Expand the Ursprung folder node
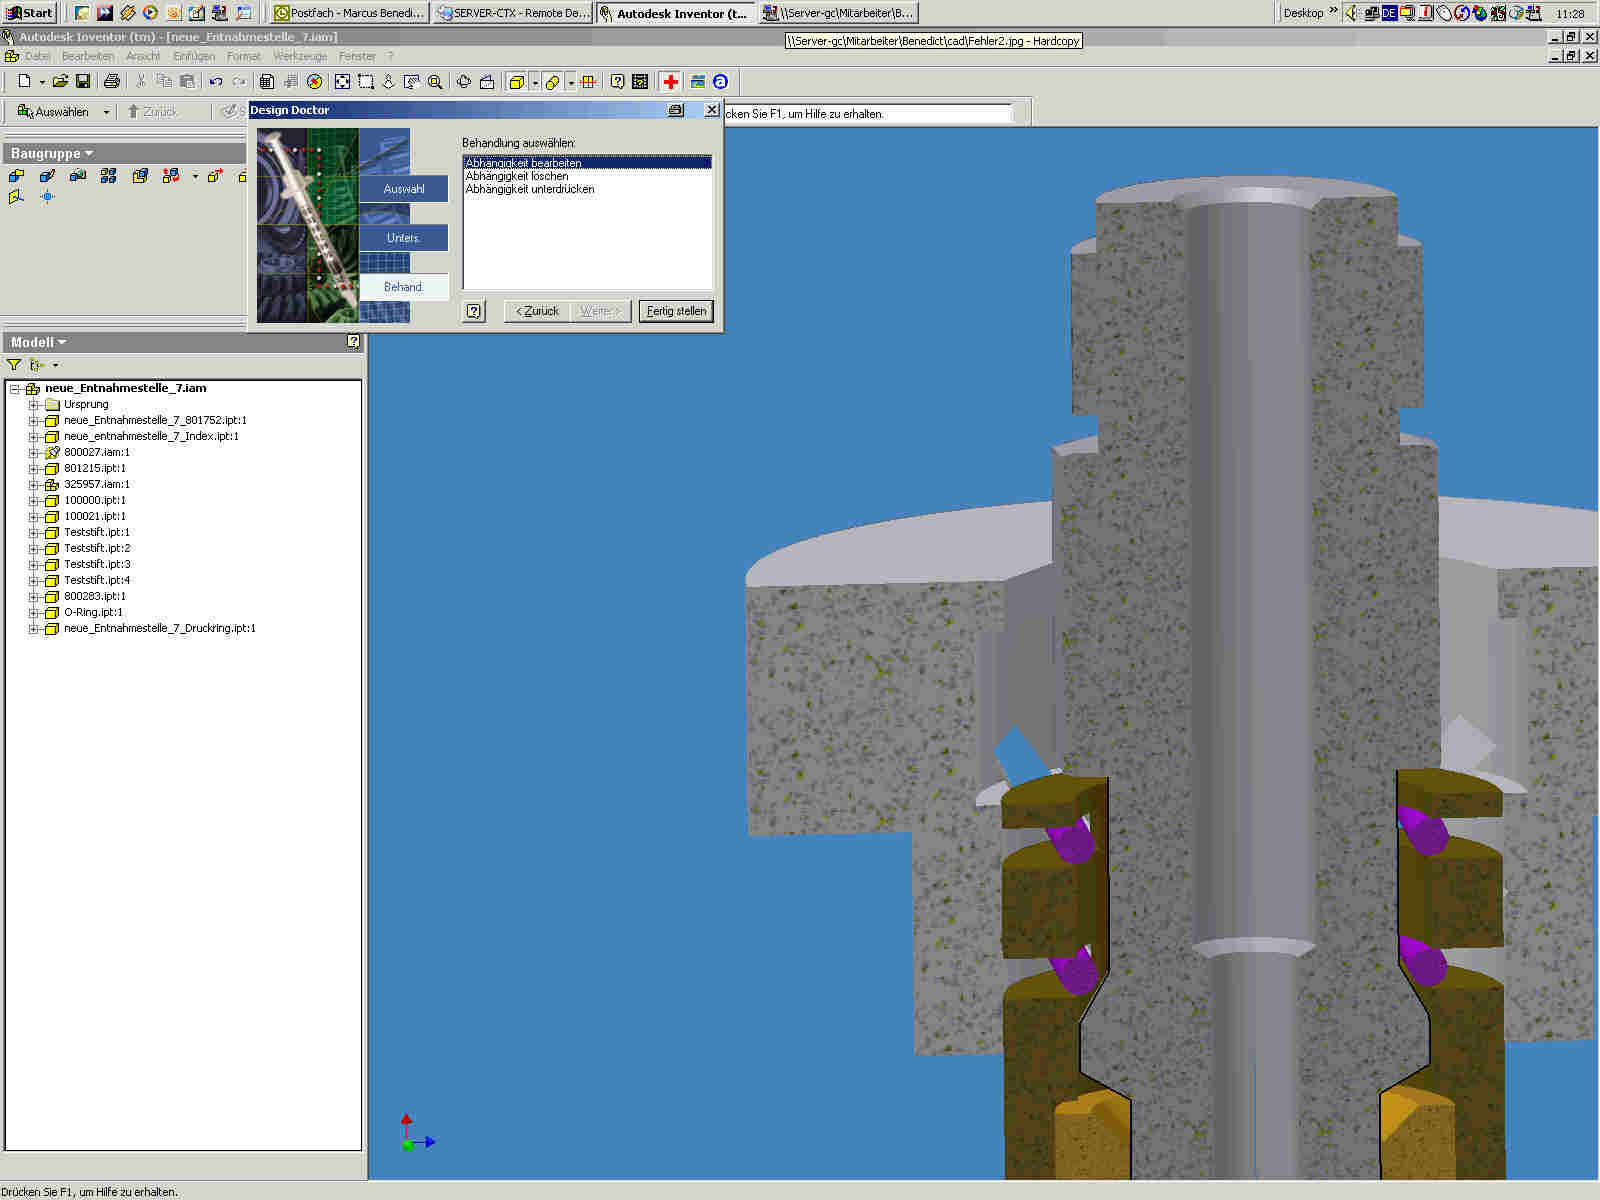 pos(34,405)
